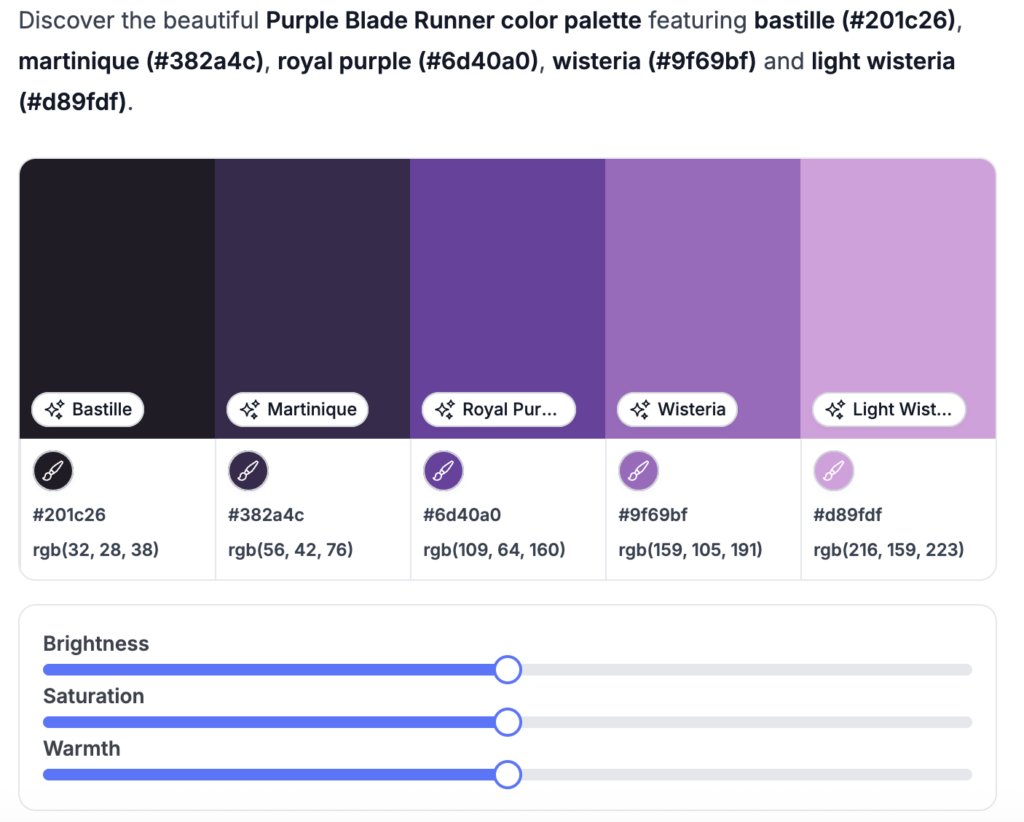This screenshot has width=1024, height=822.
Task: Click the Warmth slider handle
Action: 508,774
